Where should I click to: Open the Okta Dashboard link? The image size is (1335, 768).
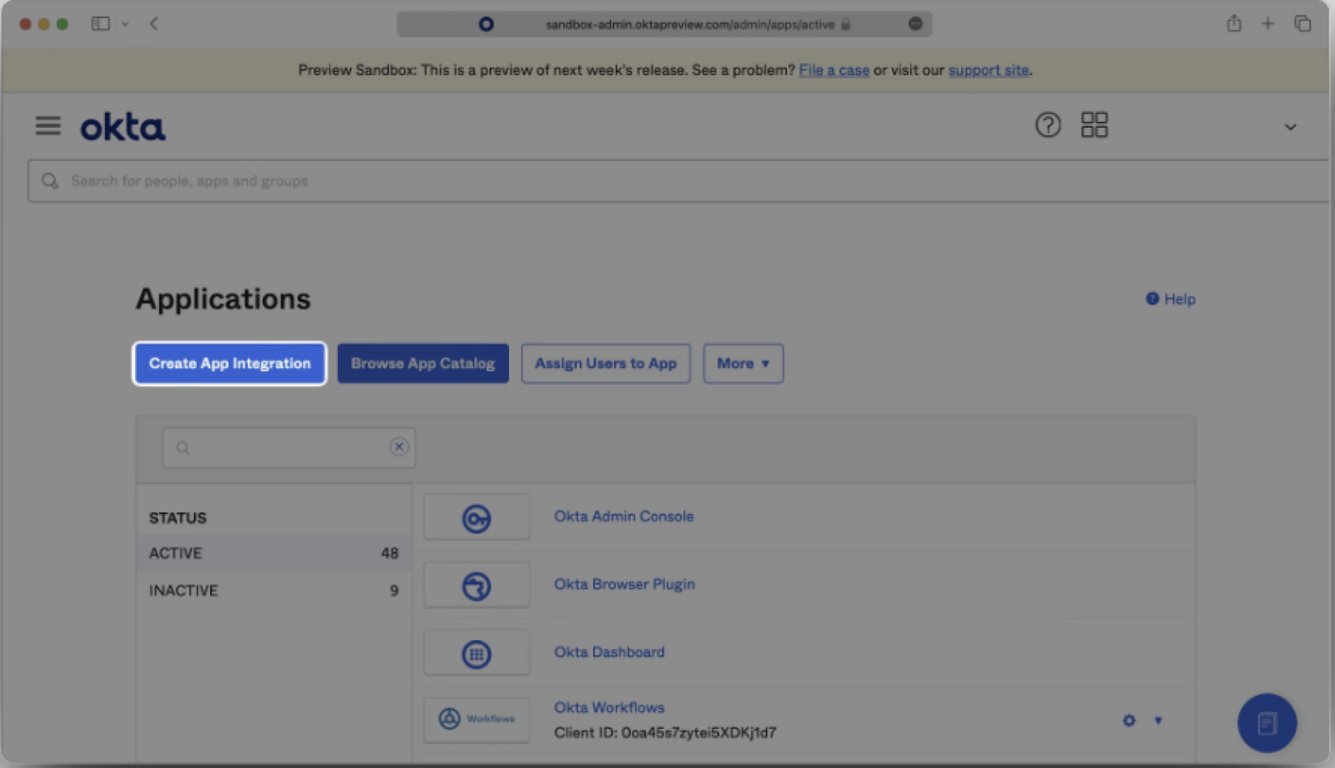tap(610, 652)
